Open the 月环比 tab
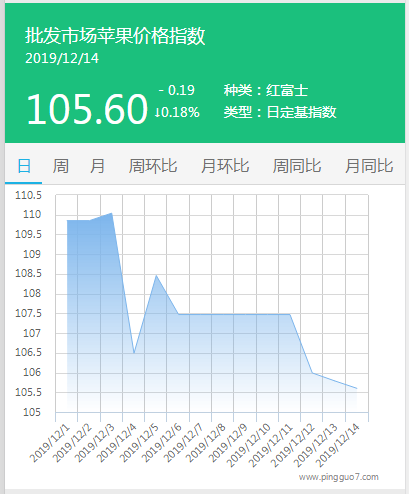 [x=225, y=166]
